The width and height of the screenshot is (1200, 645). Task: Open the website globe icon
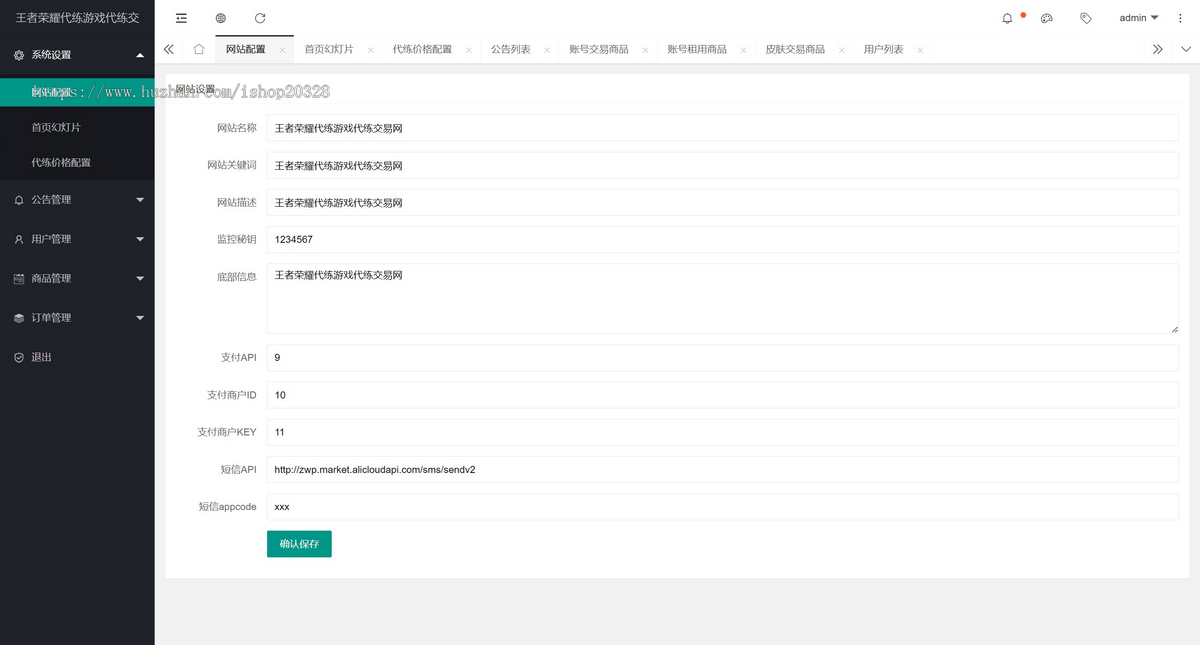point(220,18)
